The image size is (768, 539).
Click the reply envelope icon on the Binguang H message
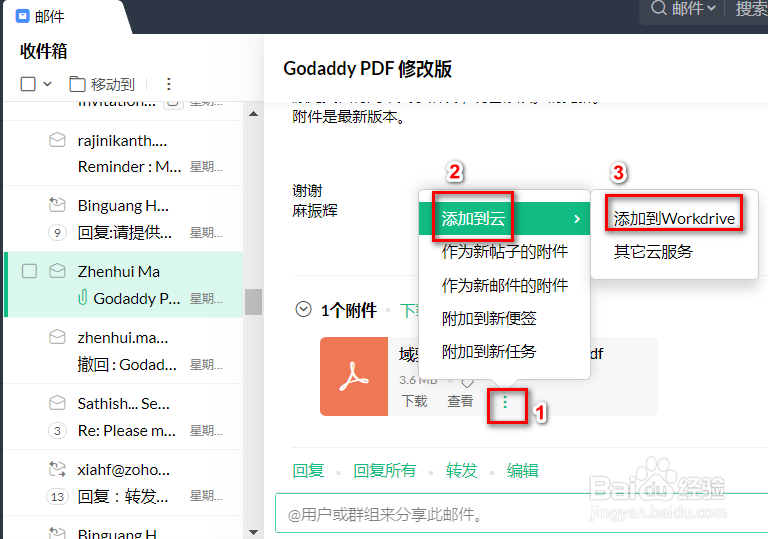(57, 204)
